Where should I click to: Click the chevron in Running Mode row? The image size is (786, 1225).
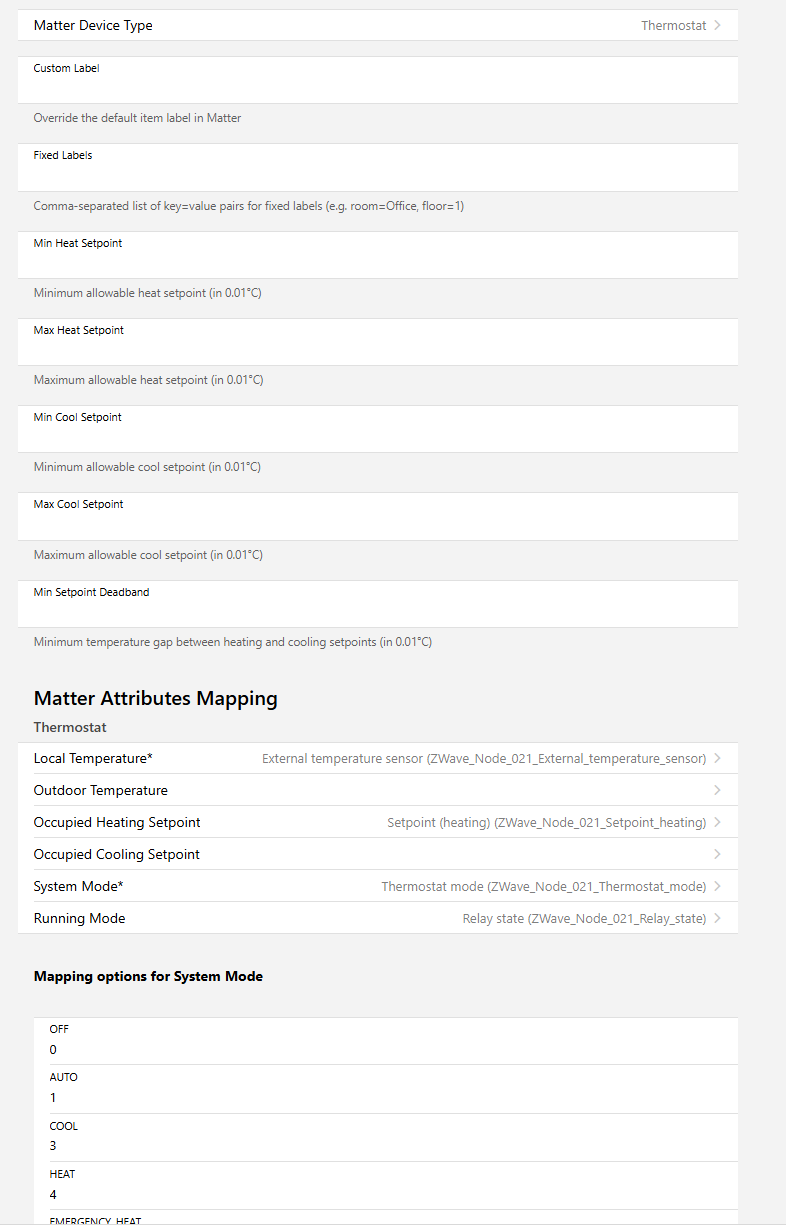718,919
